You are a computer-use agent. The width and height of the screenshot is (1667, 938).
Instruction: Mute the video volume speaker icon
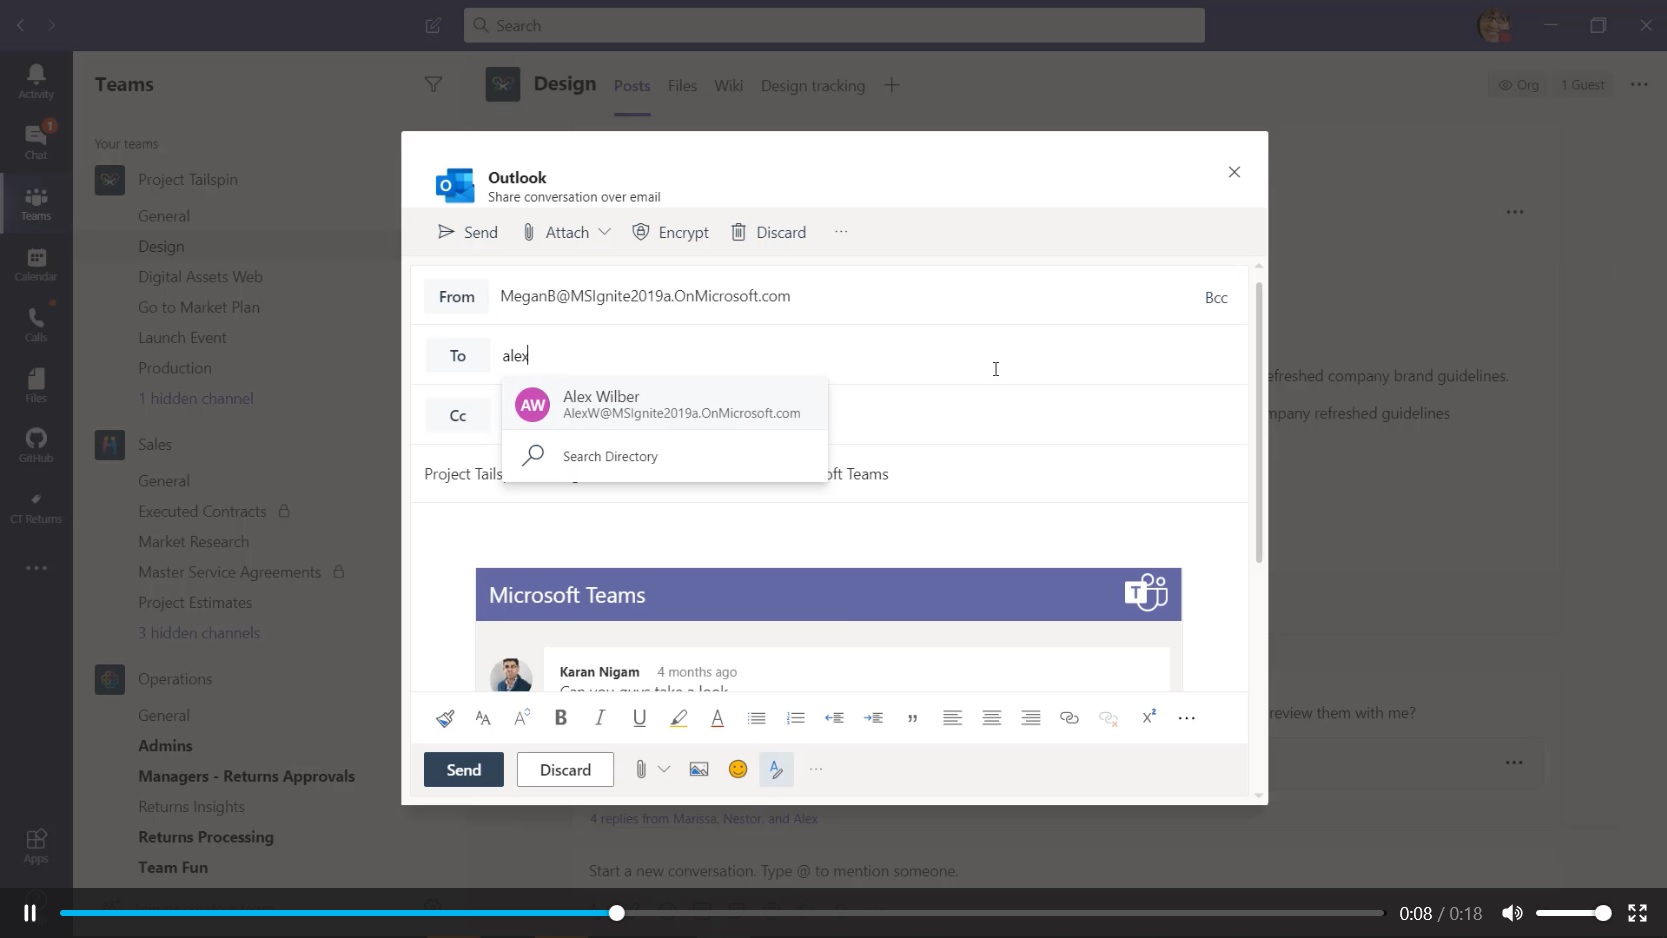[x=1512, y=913]
